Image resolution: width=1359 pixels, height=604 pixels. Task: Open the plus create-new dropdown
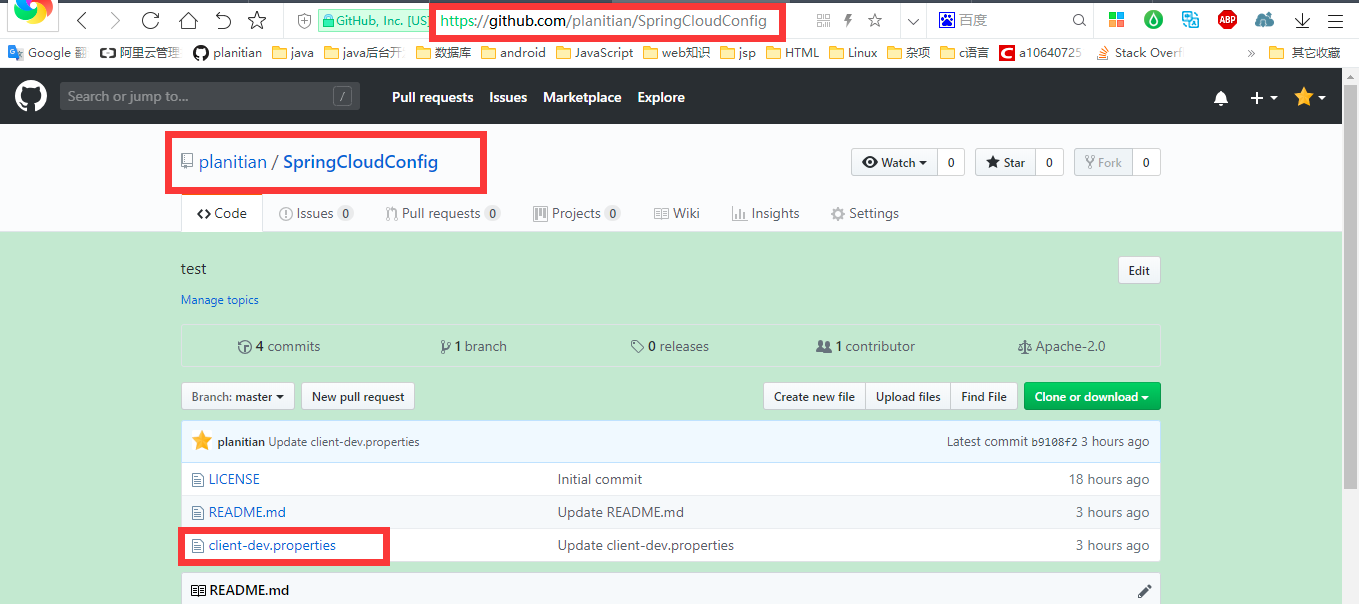pos(1264,98)
